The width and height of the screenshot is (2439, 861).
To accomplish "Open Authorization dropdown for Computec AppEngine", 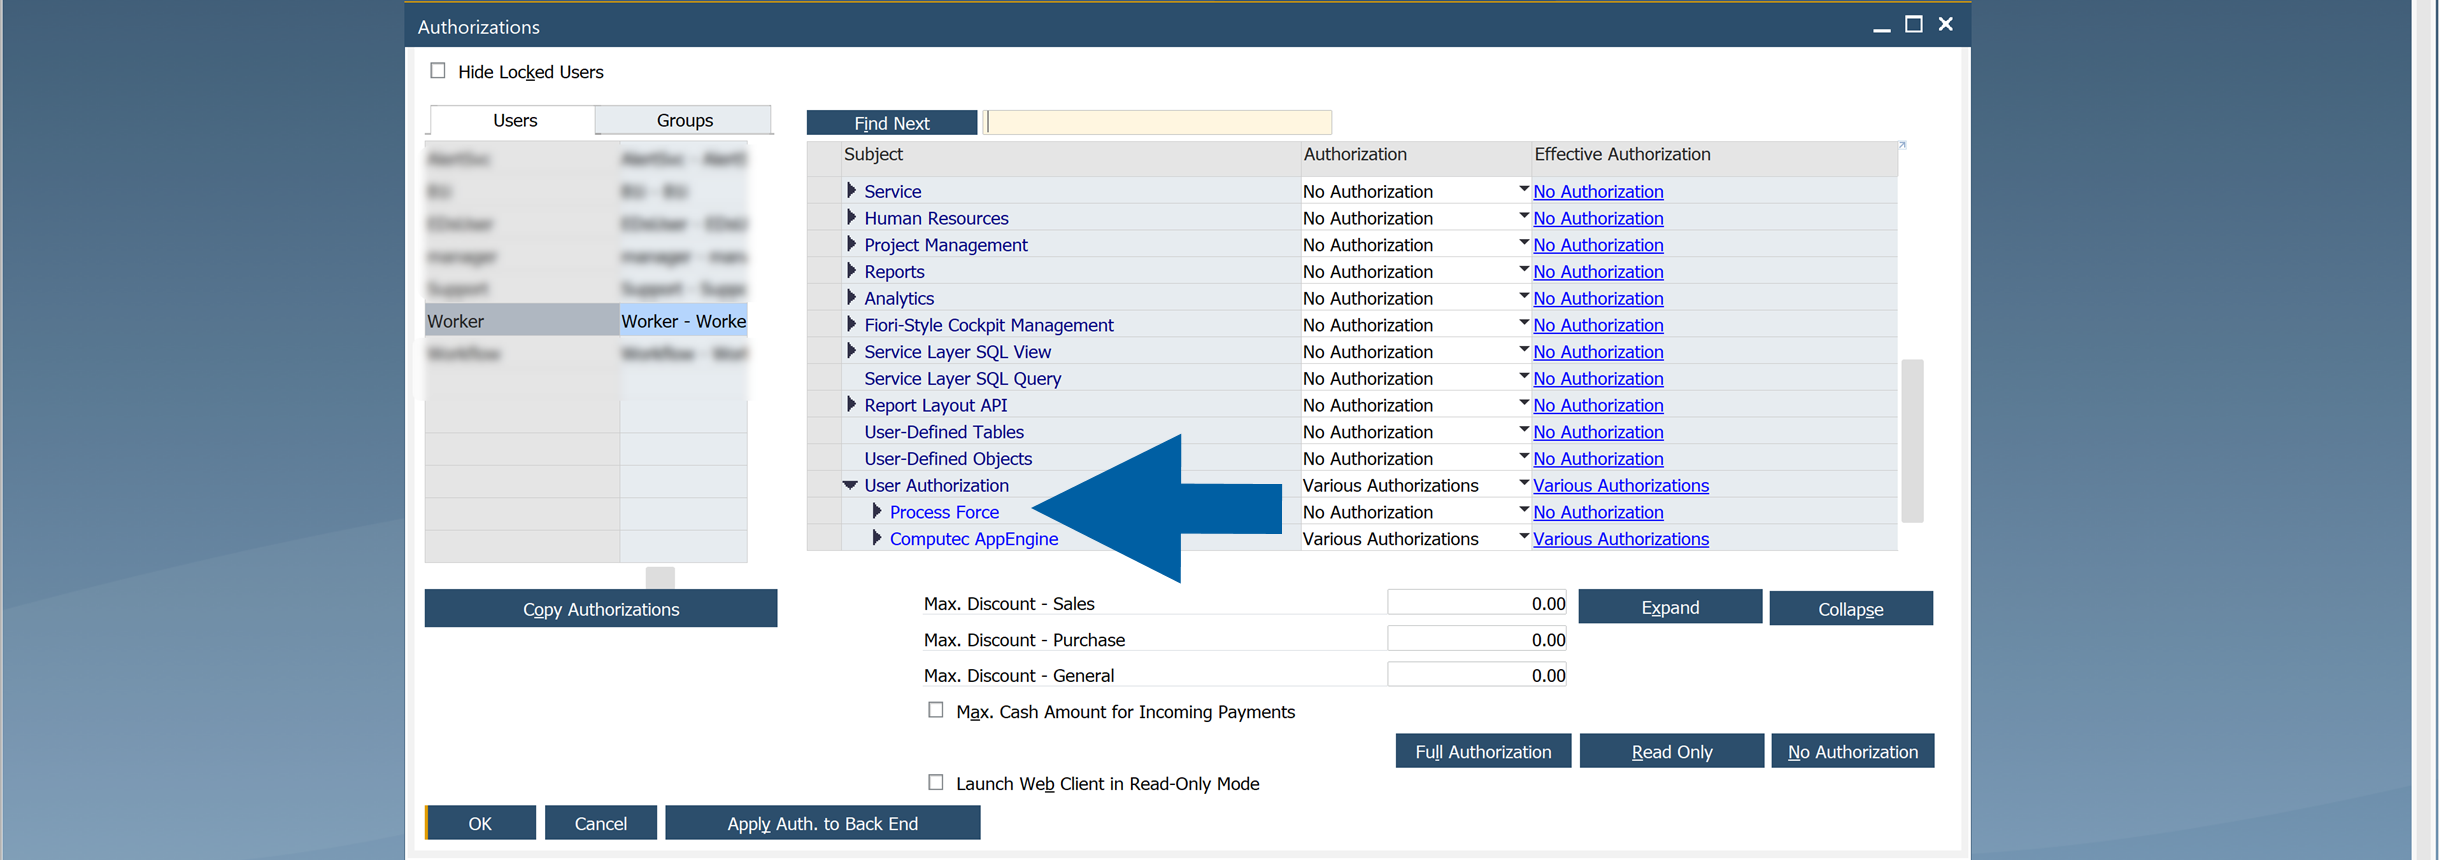I will [x=1523, y=537].
